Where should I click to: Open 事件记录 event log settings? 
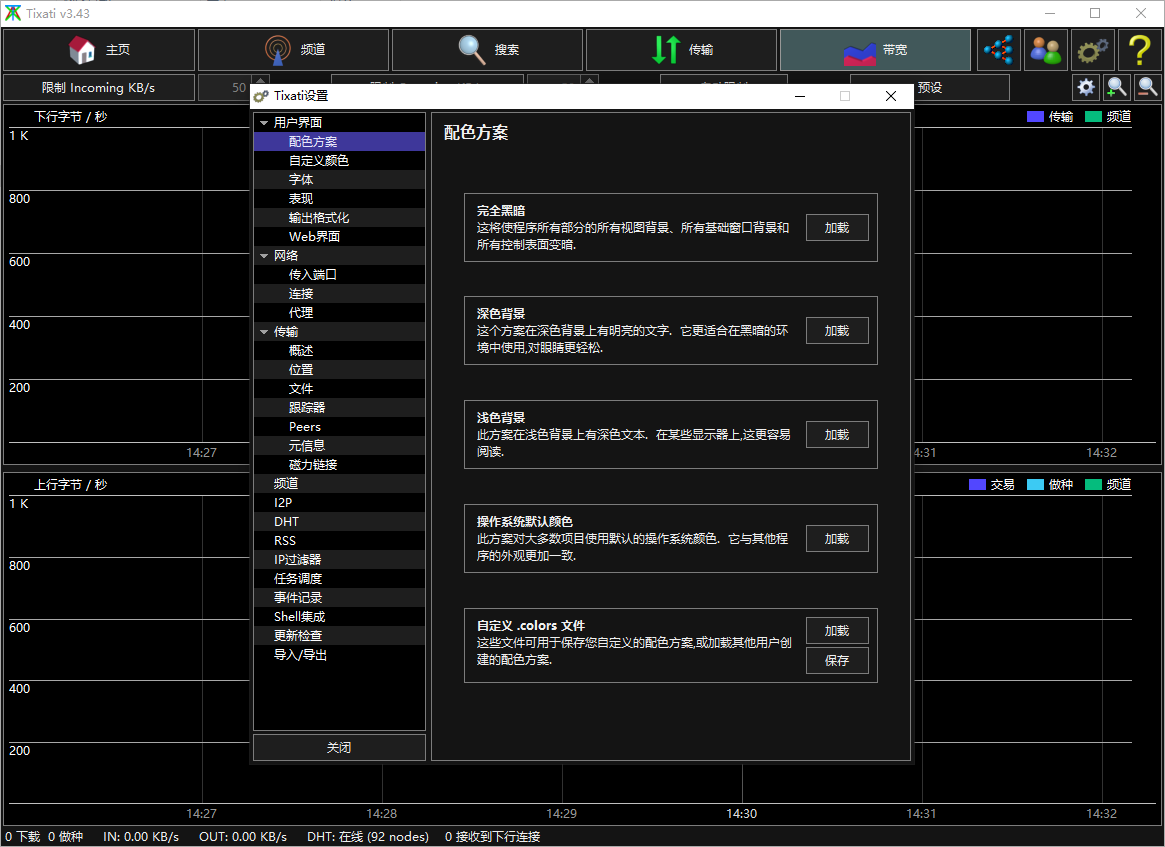click(340, 598)
